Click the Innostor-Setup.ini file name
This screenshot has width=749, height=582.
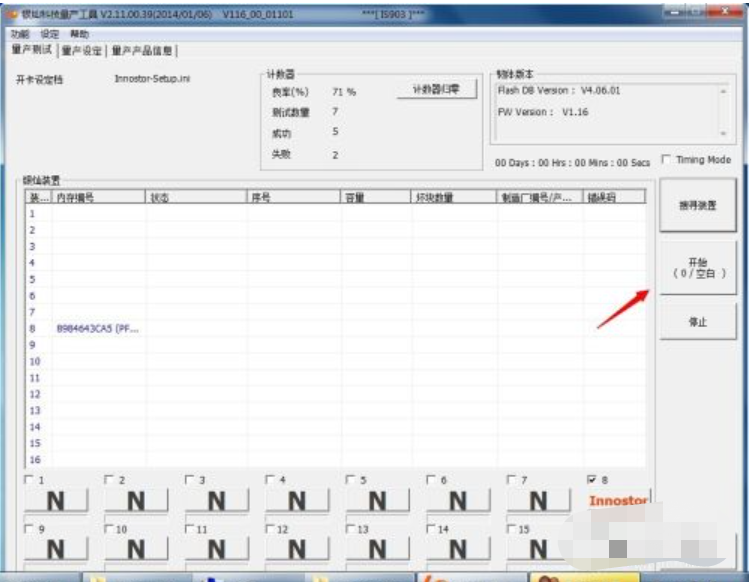coord(152,78)
